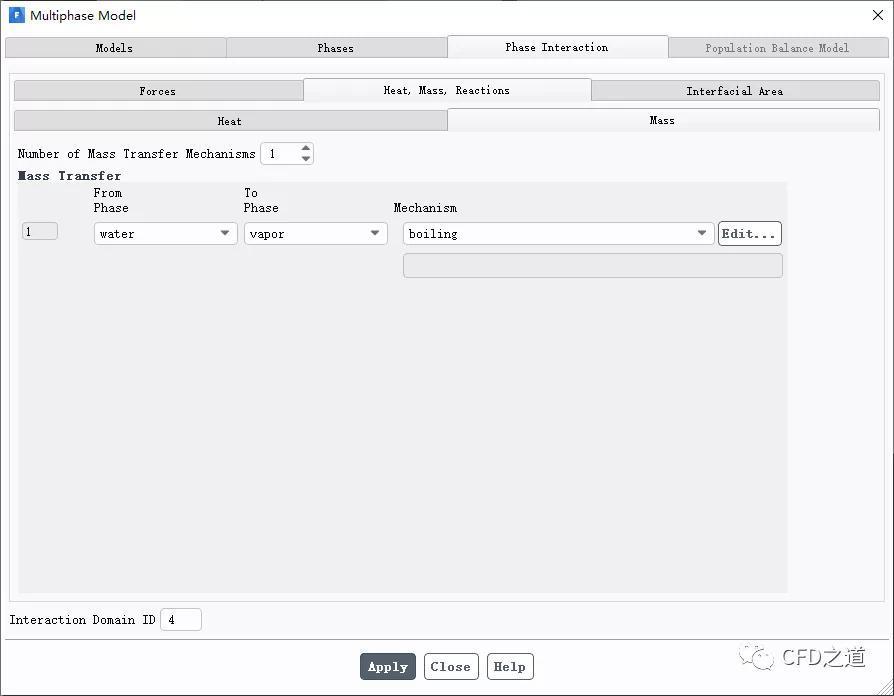Screen dimensions: 894x696
Task: Expand the boiling Mechanism dropdown
Action: (x=559, y=234)
